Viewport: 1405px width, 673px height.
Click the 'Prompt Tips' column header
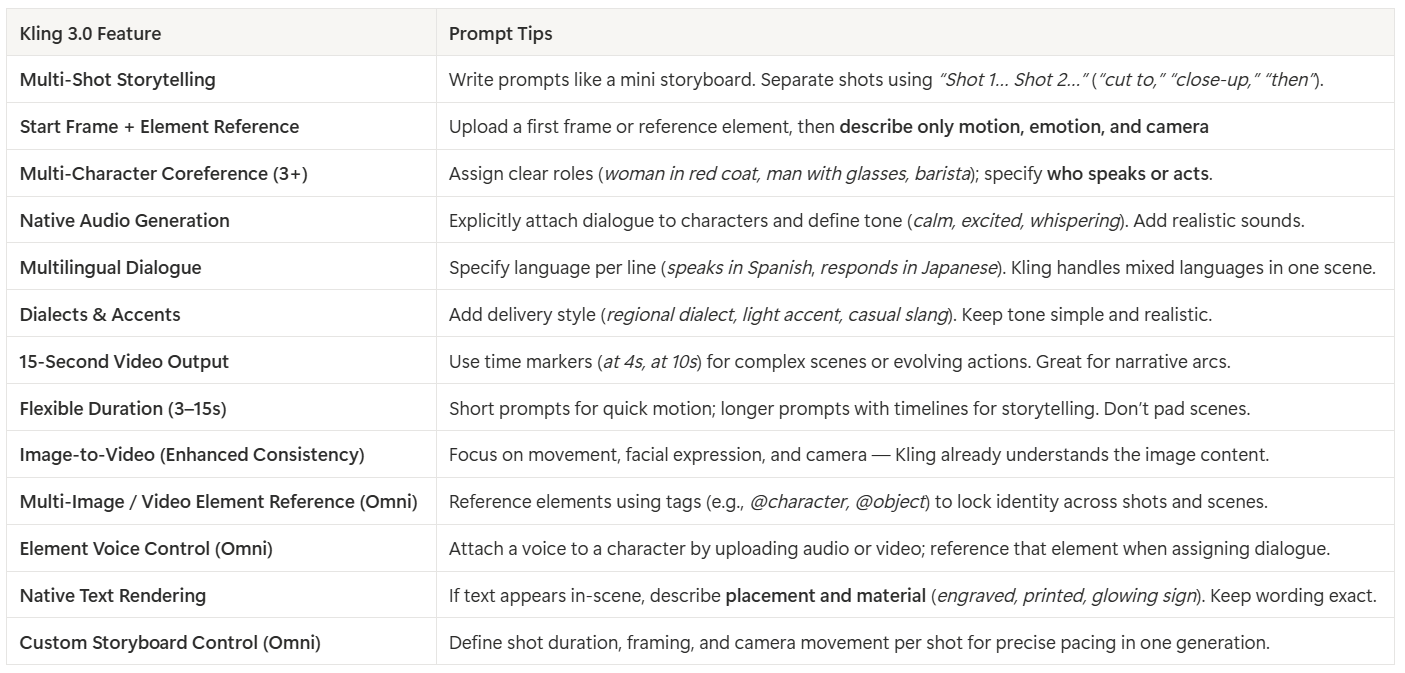(x=500, y=34)
